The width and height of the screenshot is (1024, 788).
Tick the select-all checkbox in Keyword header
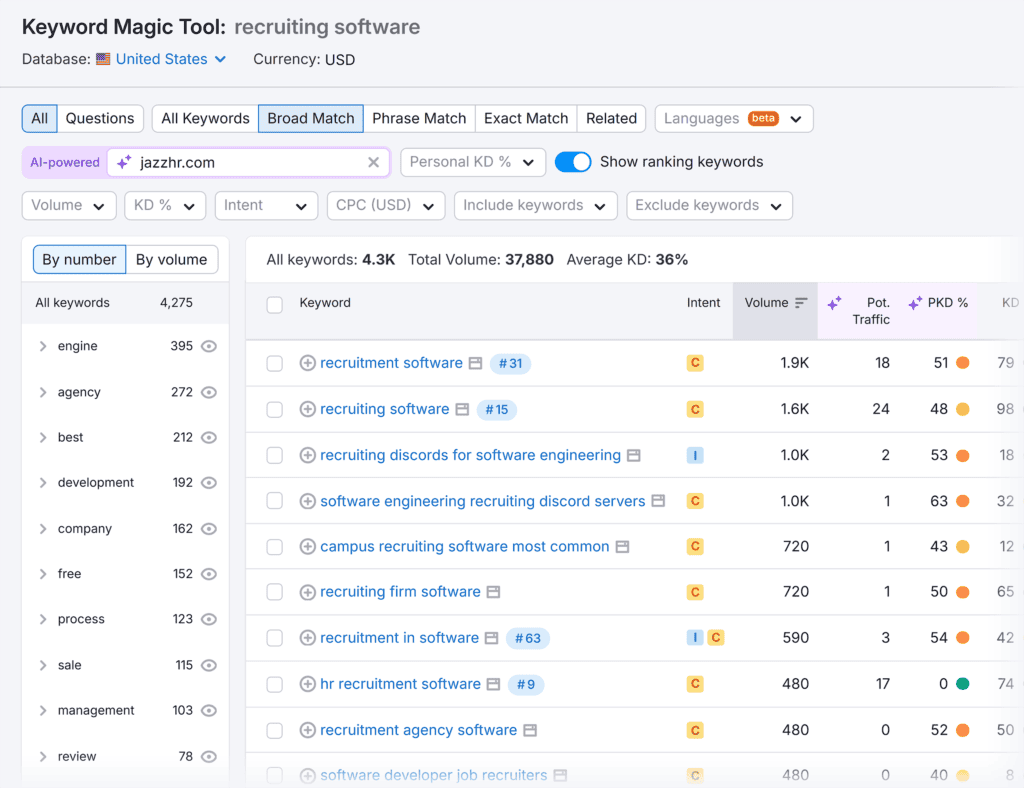point(274,304)
